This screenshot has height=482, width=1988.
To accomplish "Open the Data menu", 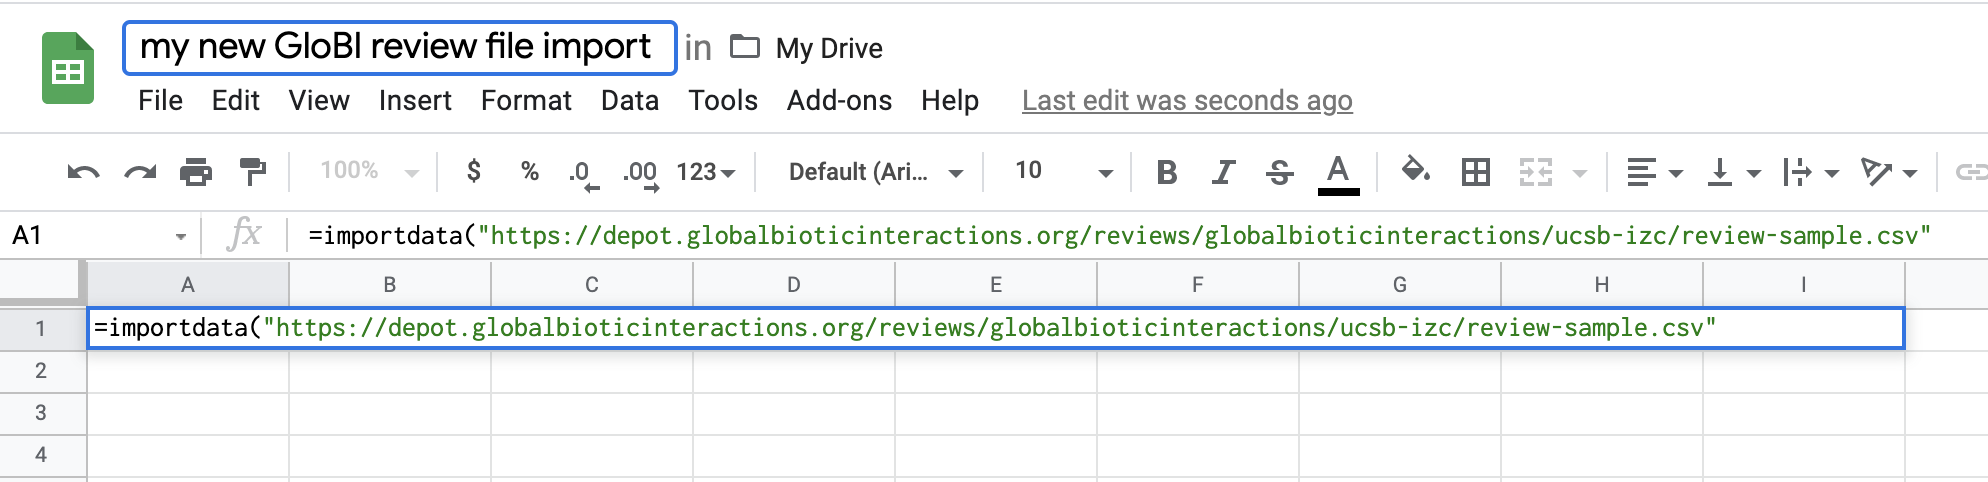I will (630, 101).
